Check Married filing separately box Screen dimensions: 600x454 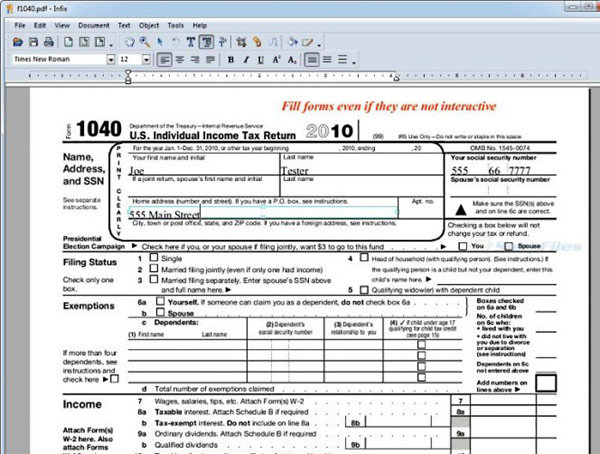pos(154,279)
